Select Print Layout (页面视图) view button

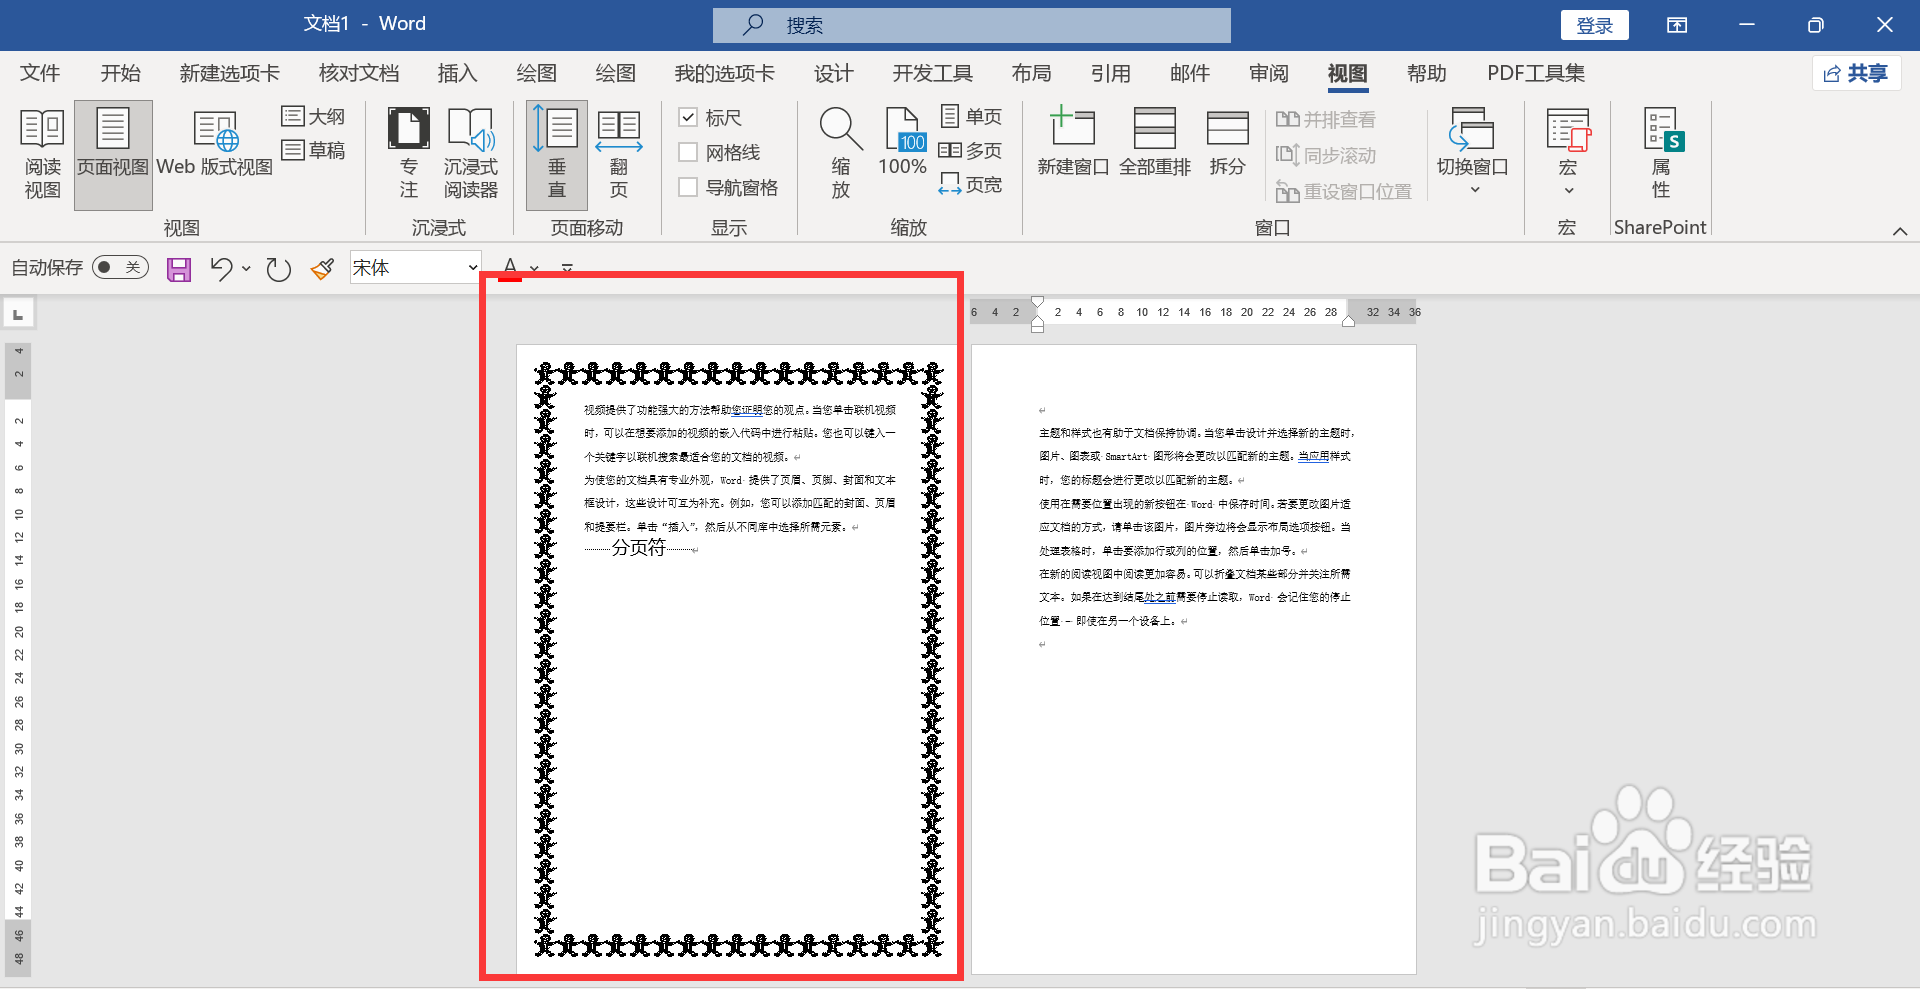tap(113, 153)
